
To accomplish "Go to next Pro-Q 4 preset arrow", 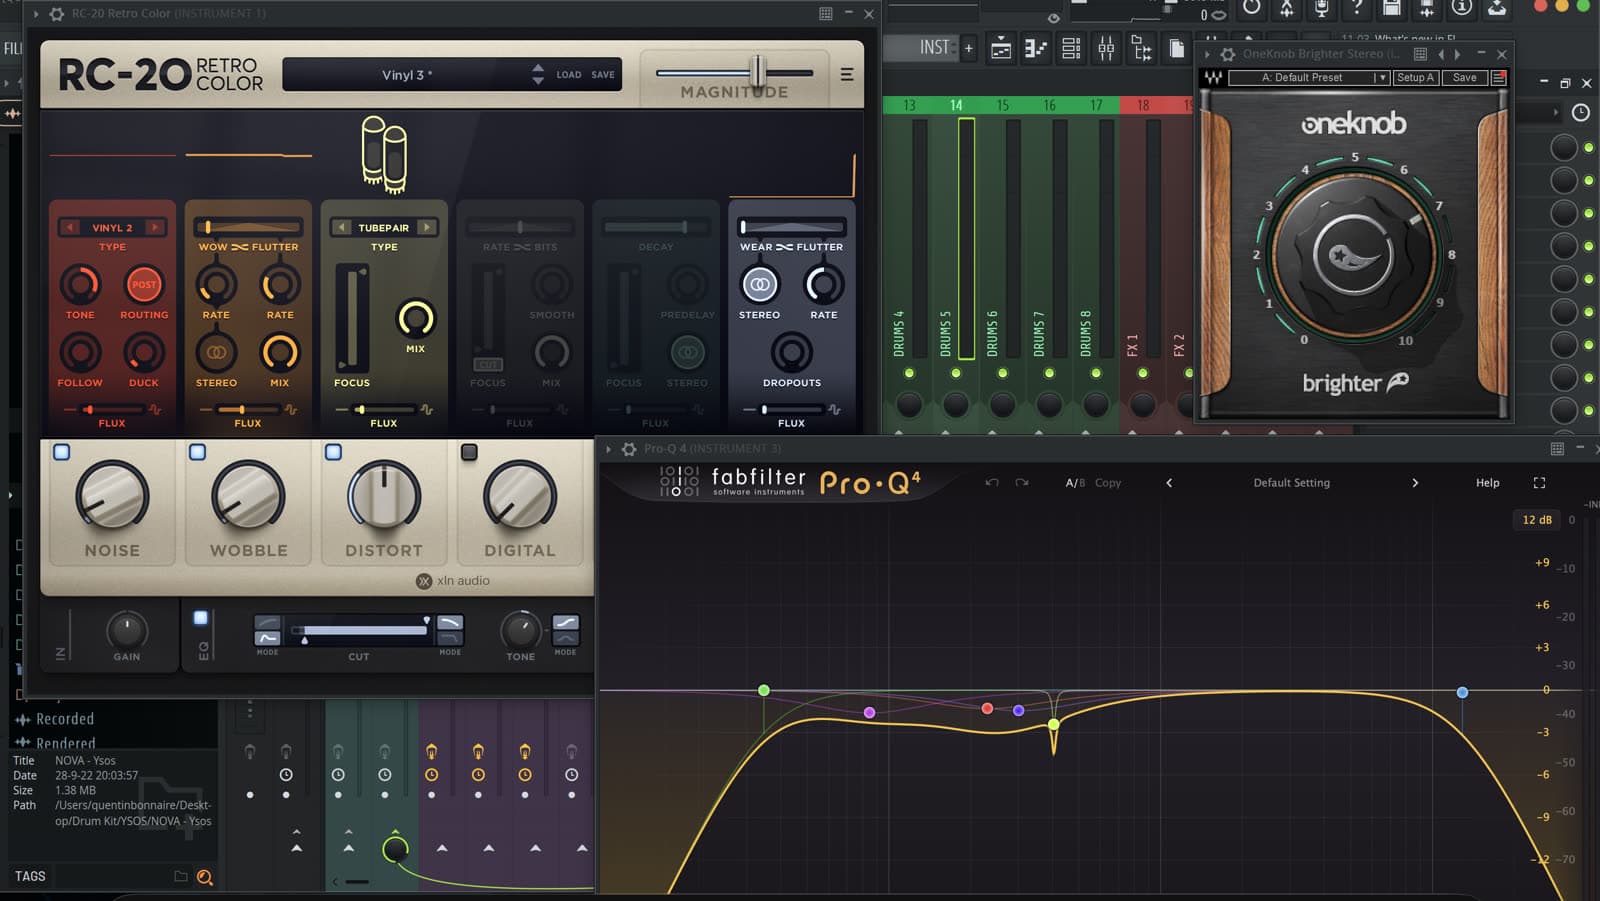I will [1415, 483].
